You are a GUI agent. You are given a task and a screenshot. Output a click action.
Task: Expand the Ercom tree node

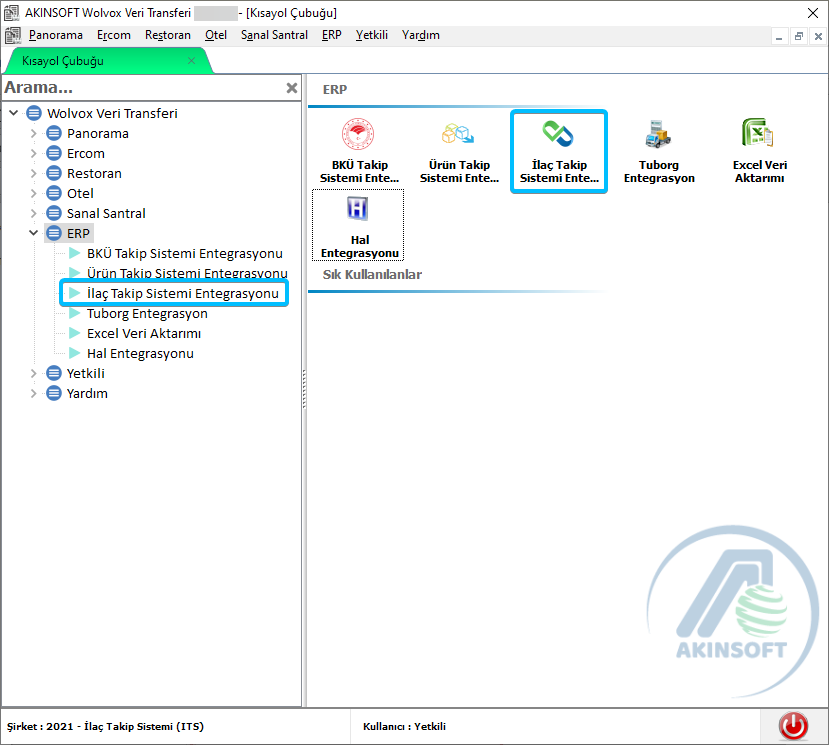pos(33,153)
